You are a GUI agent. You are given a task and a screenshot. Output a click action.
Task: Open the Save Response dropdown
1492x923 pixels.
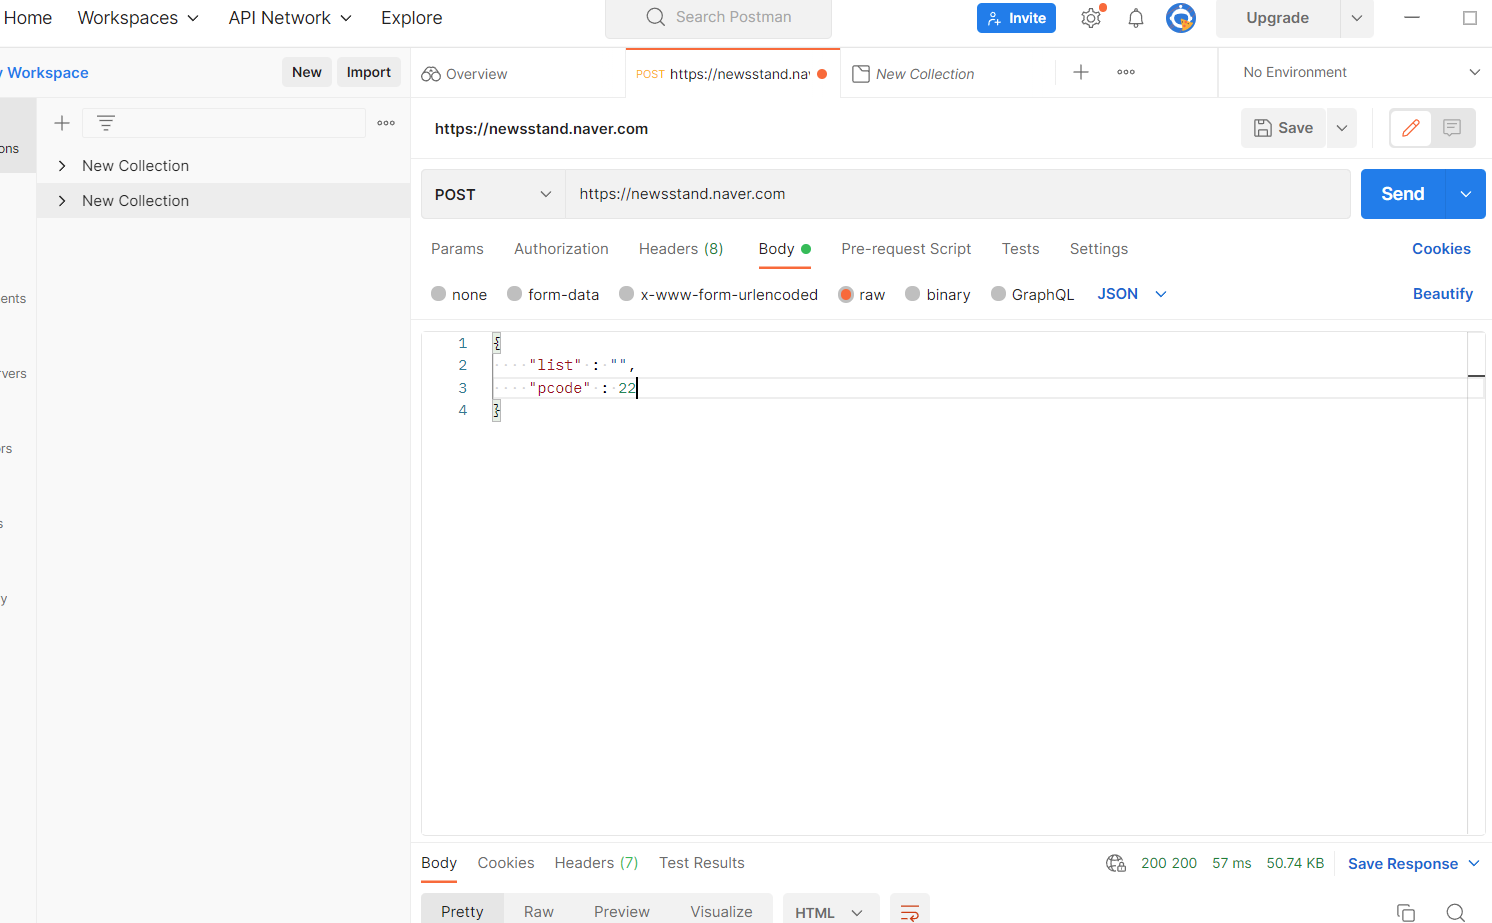(1413, 863)
